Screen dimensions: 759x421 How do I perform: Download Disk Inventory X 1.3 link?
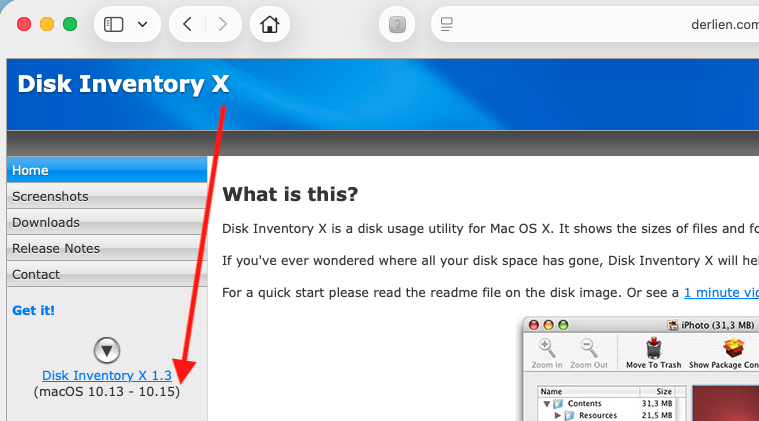coord(107,376)
